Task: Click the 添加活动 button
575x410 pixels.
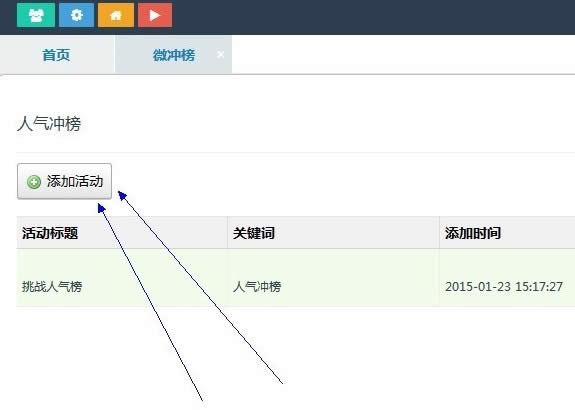Action: tap(65, 181)
